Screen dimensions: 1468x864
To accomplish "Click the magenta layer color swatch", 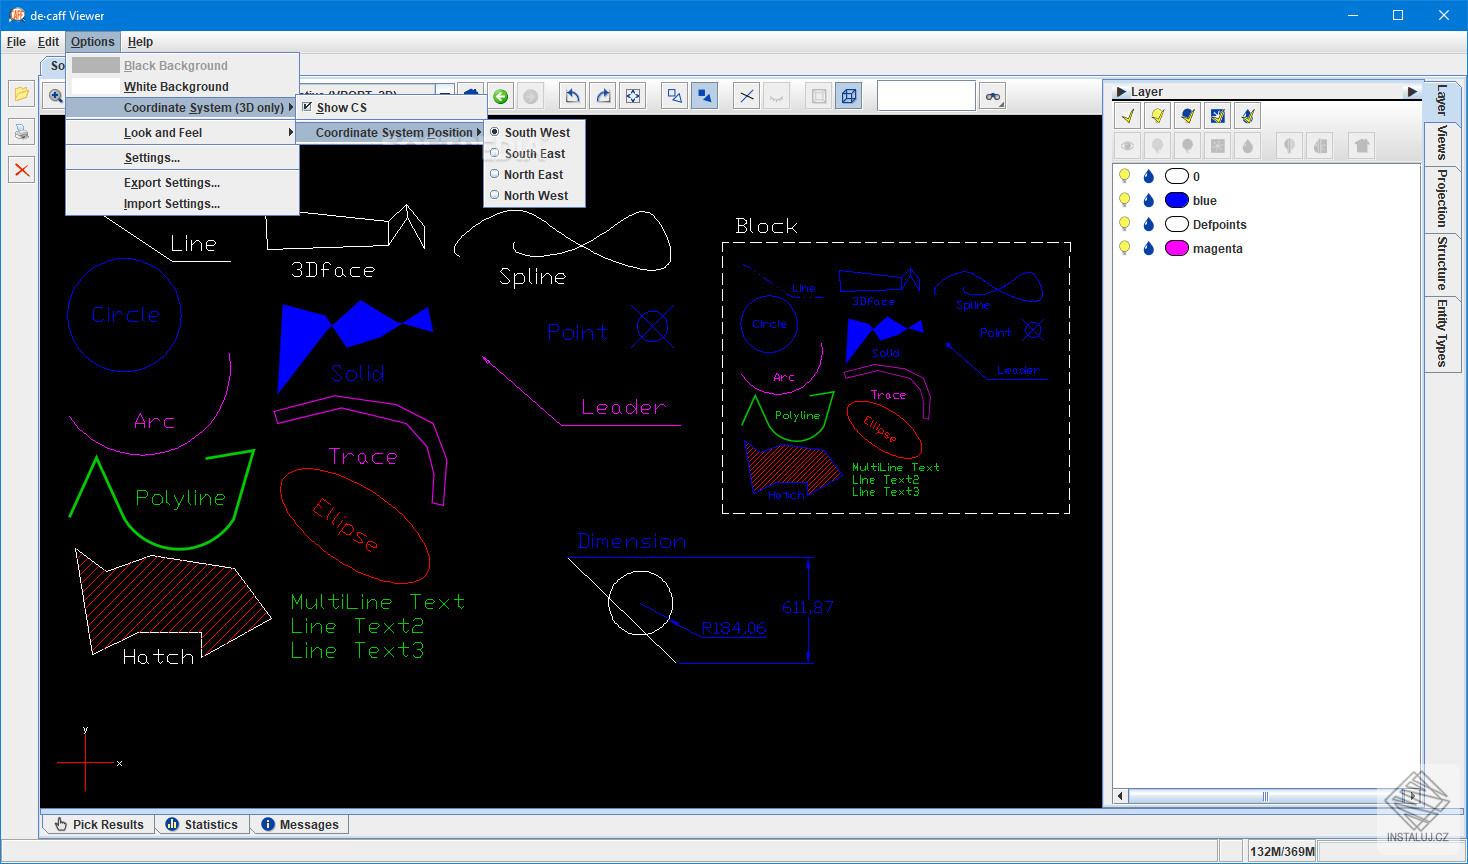I will point(1177,248).
